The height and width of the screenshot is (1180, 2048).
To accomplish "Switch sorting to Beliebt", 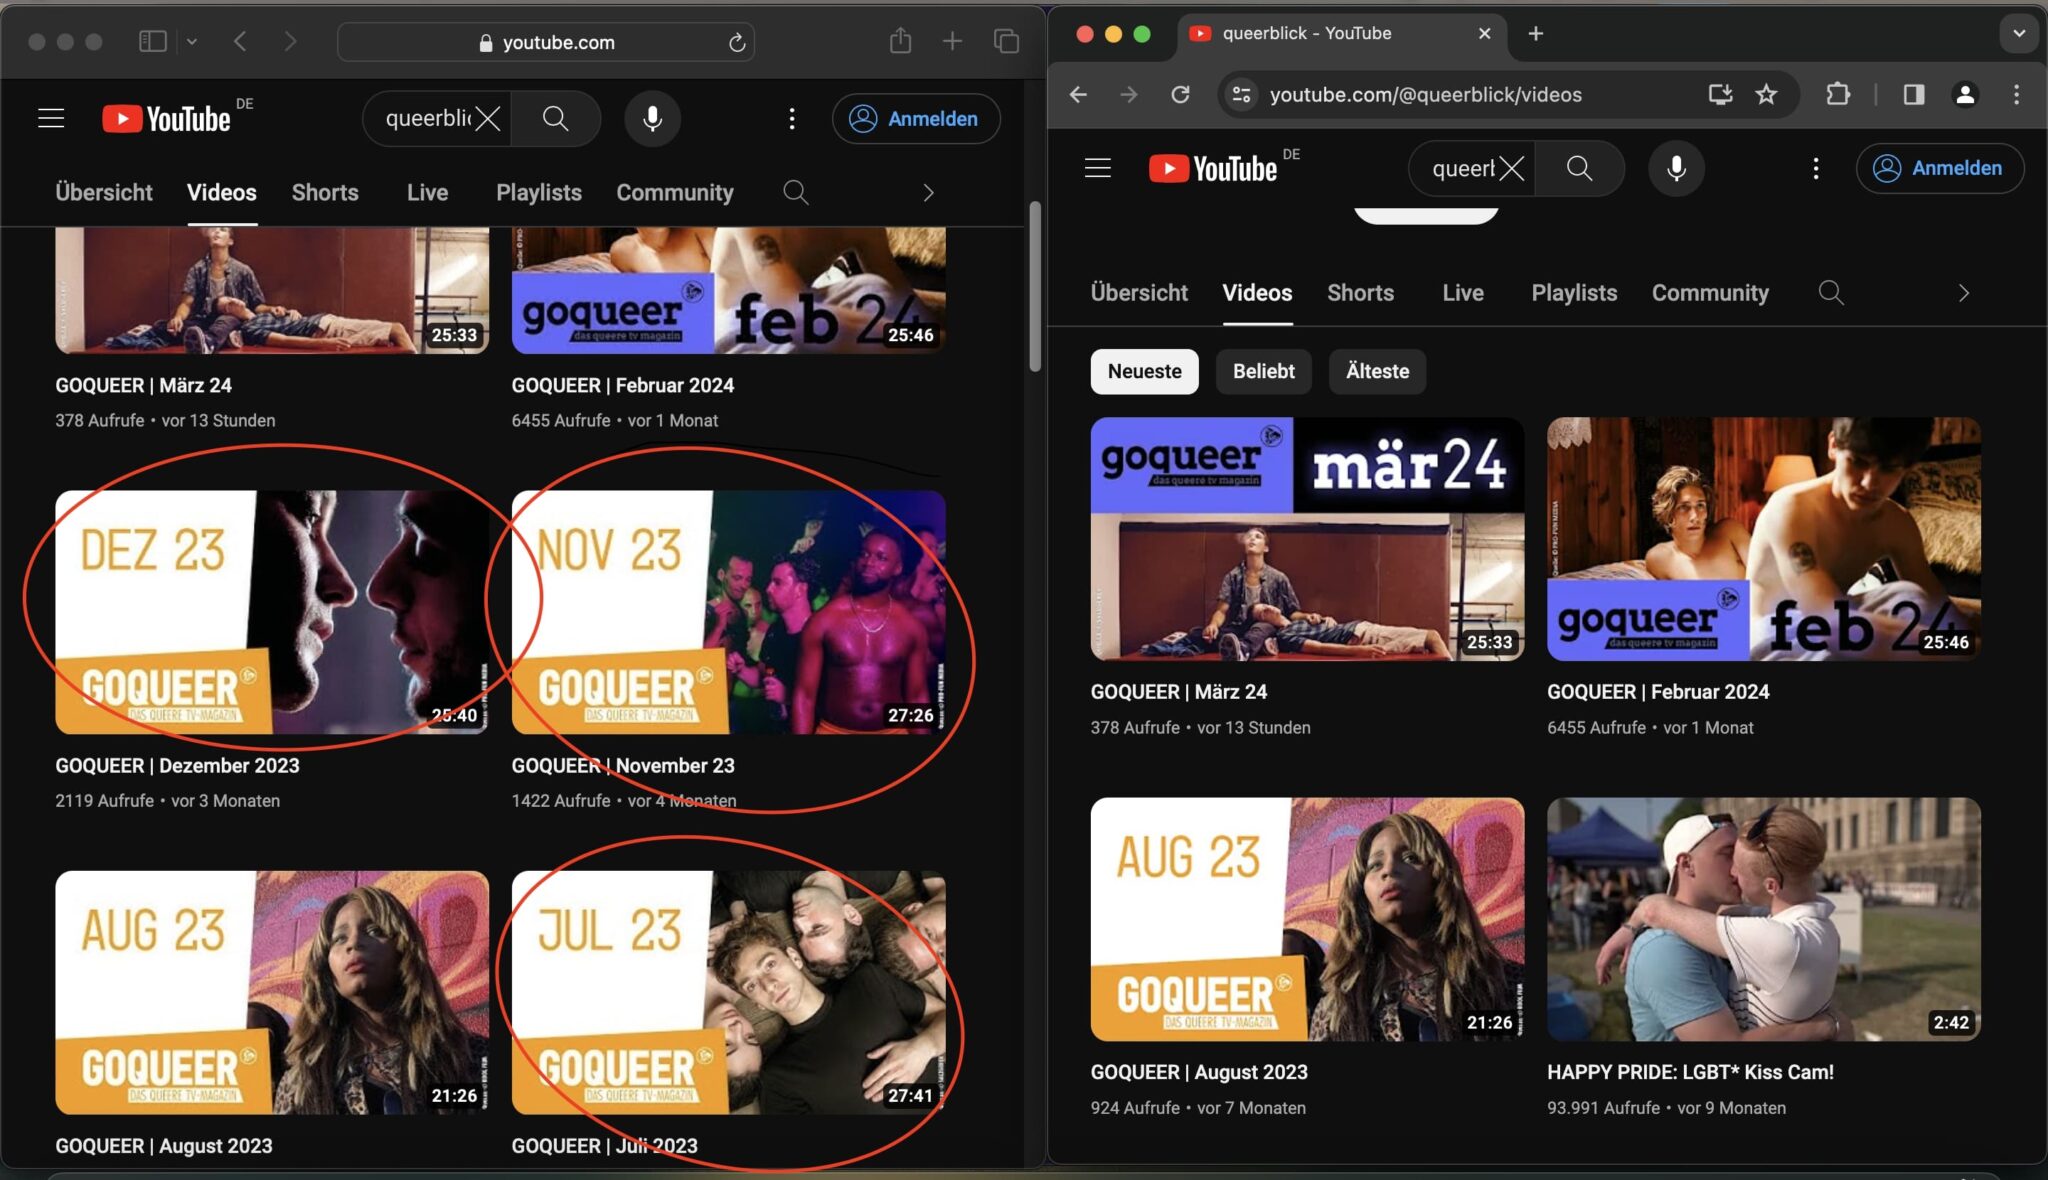I will click(x=1263, y=371).
